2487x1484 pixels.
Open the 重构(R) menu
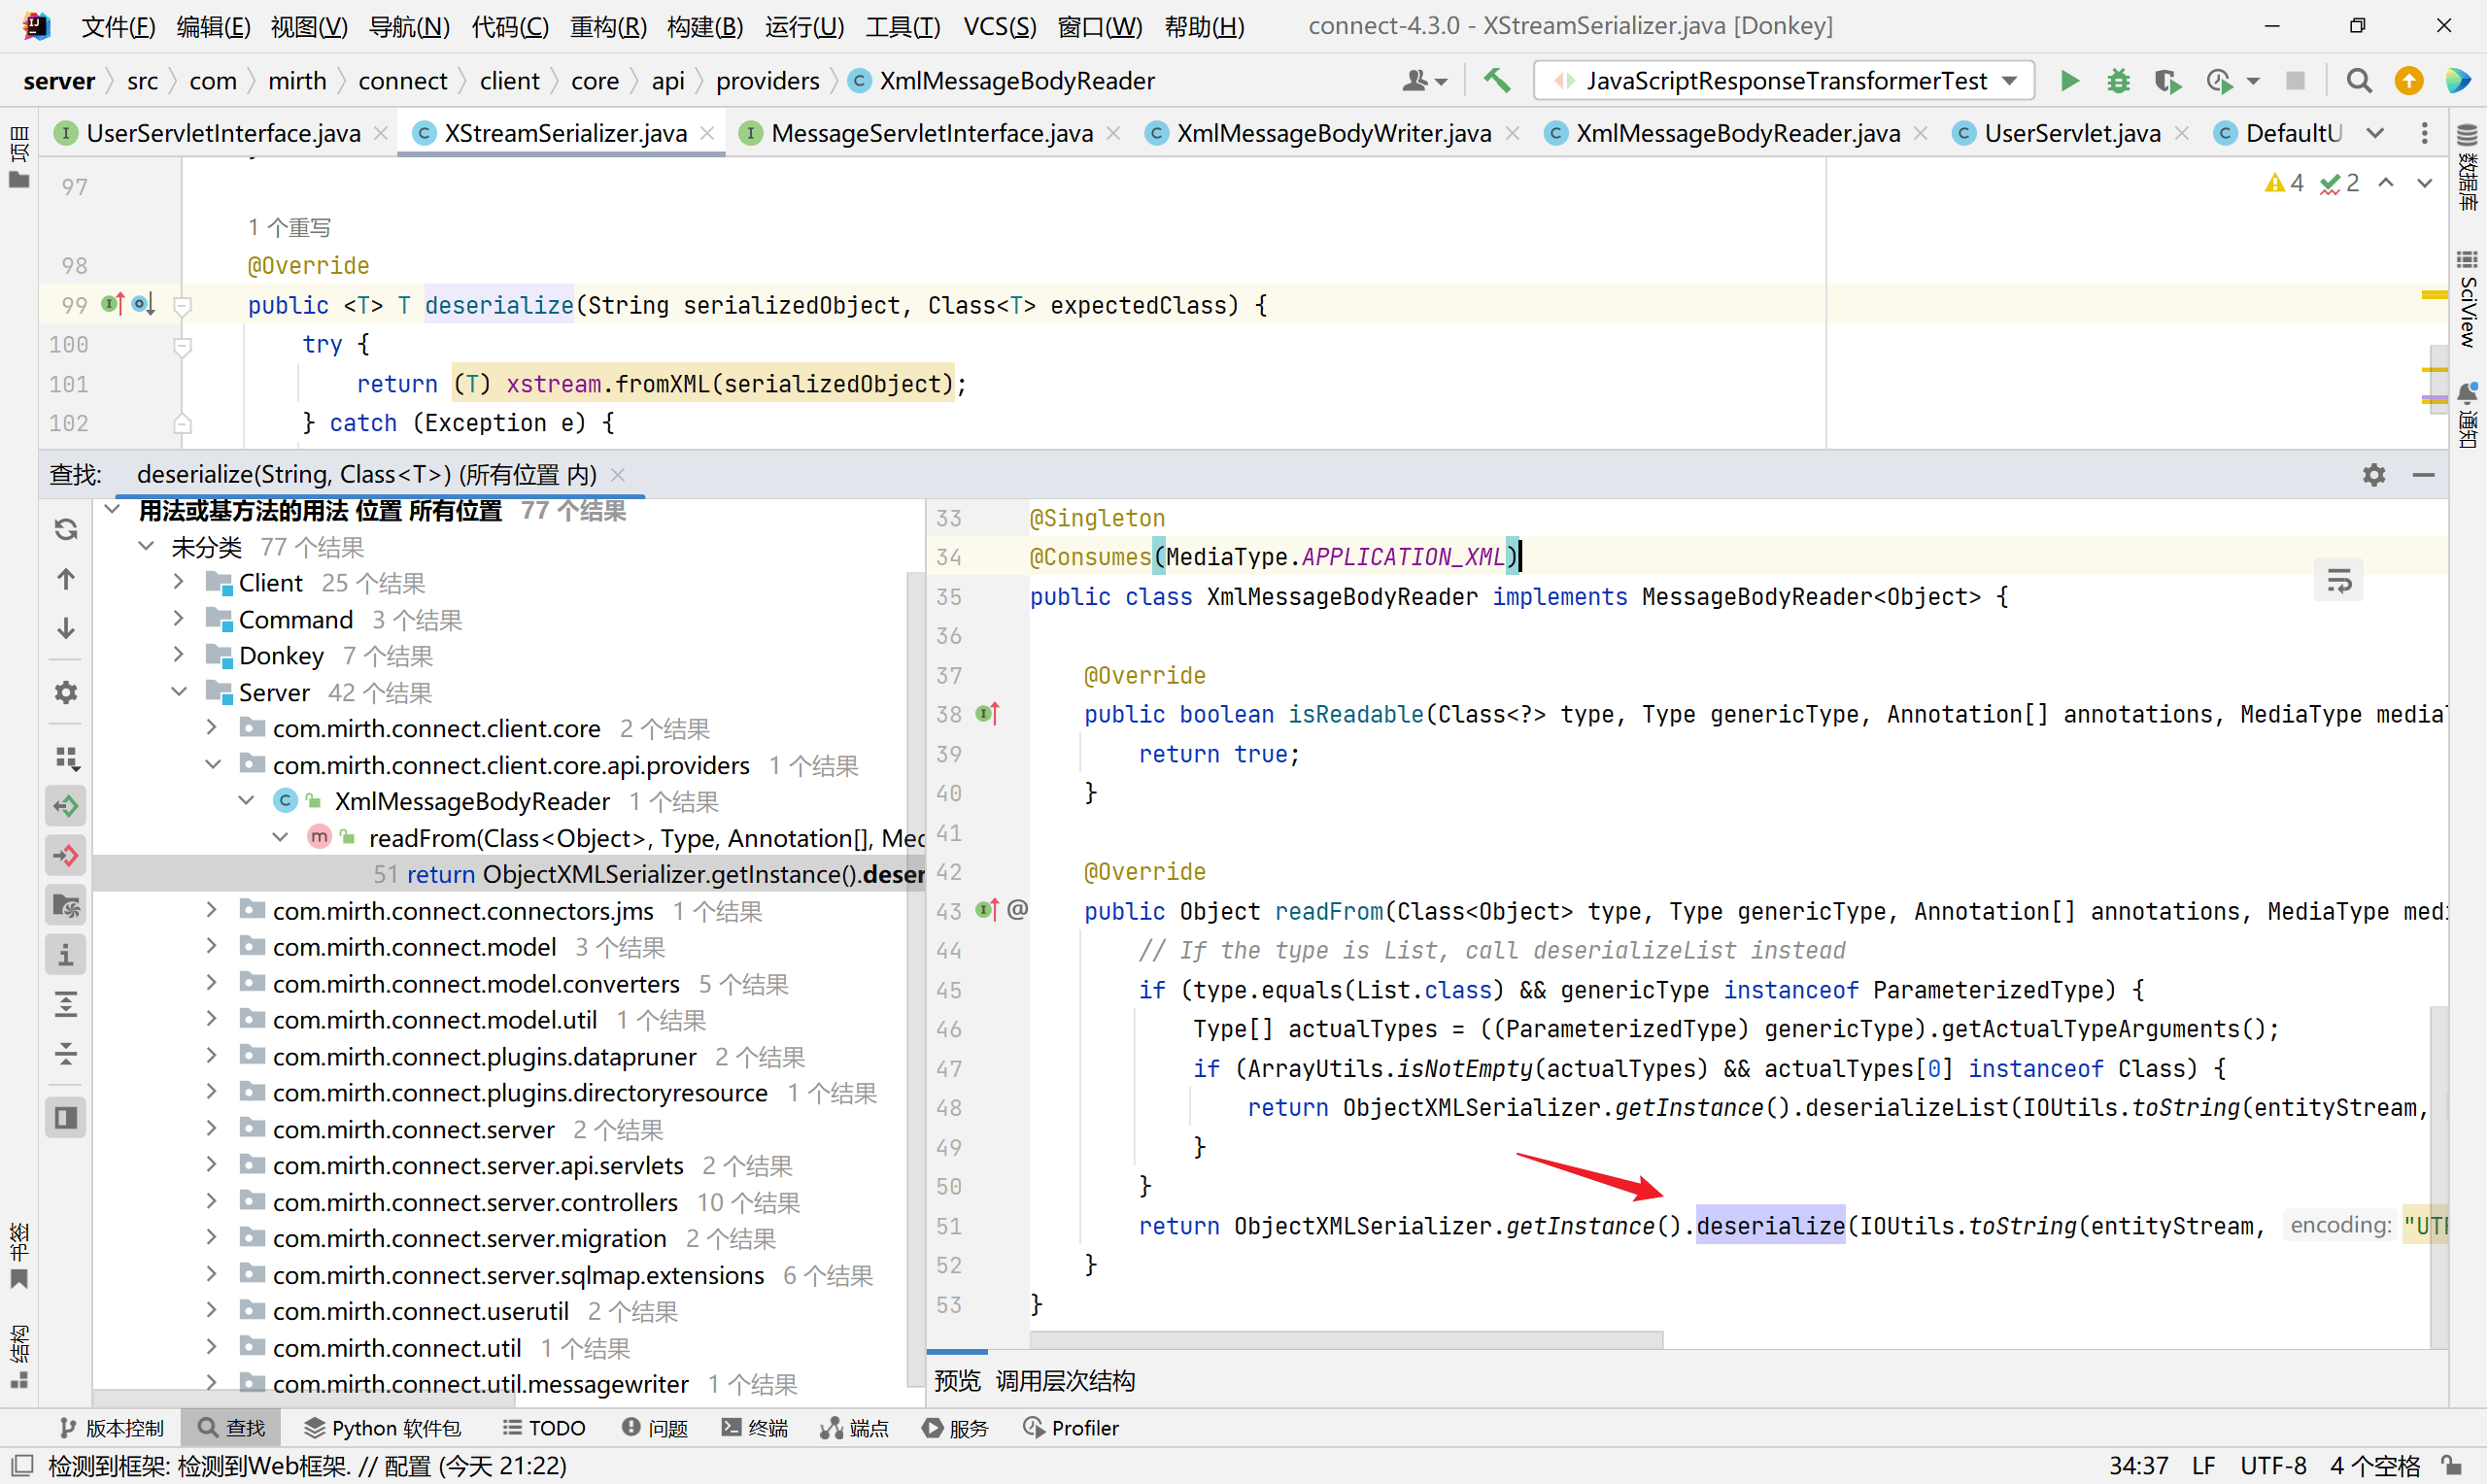pyautogui.click(x=608, y=26)
